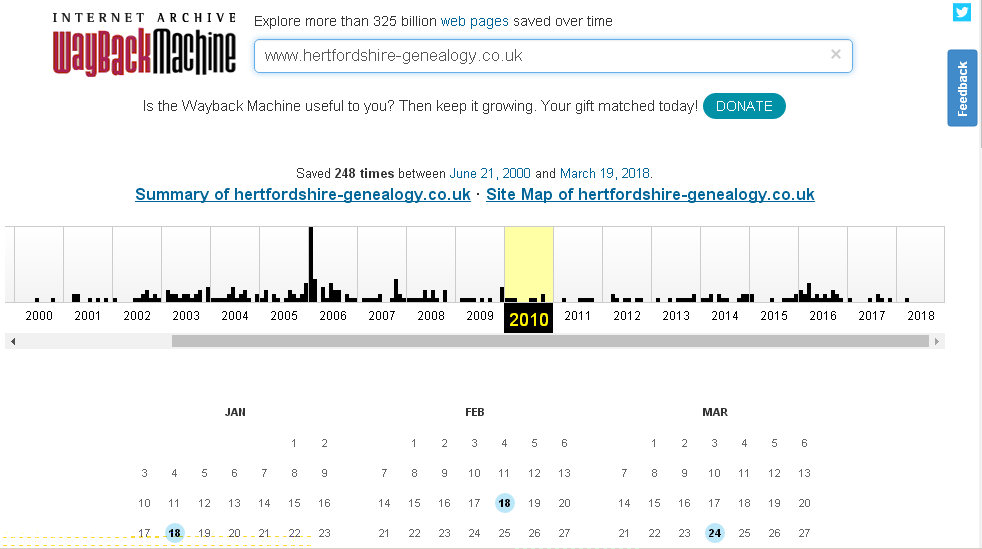Click the timeline scrollbar left arrow

click(13, 341)
